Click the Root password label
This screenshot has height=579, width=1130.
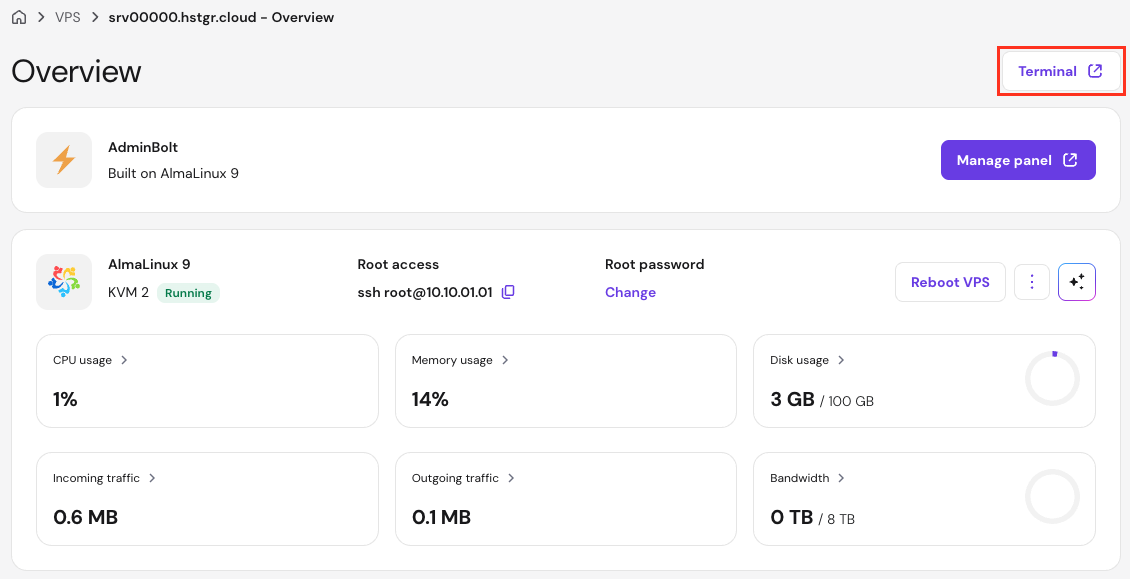pos(654,265)
